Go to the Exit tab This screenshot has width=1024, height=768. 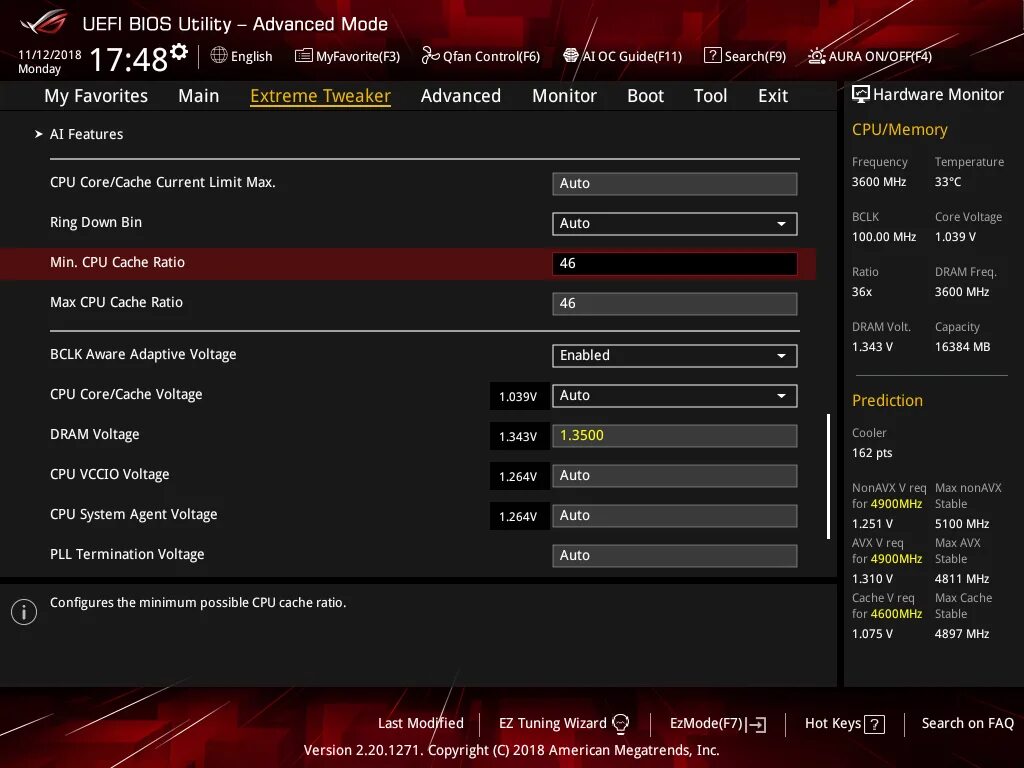click(773, 96)
